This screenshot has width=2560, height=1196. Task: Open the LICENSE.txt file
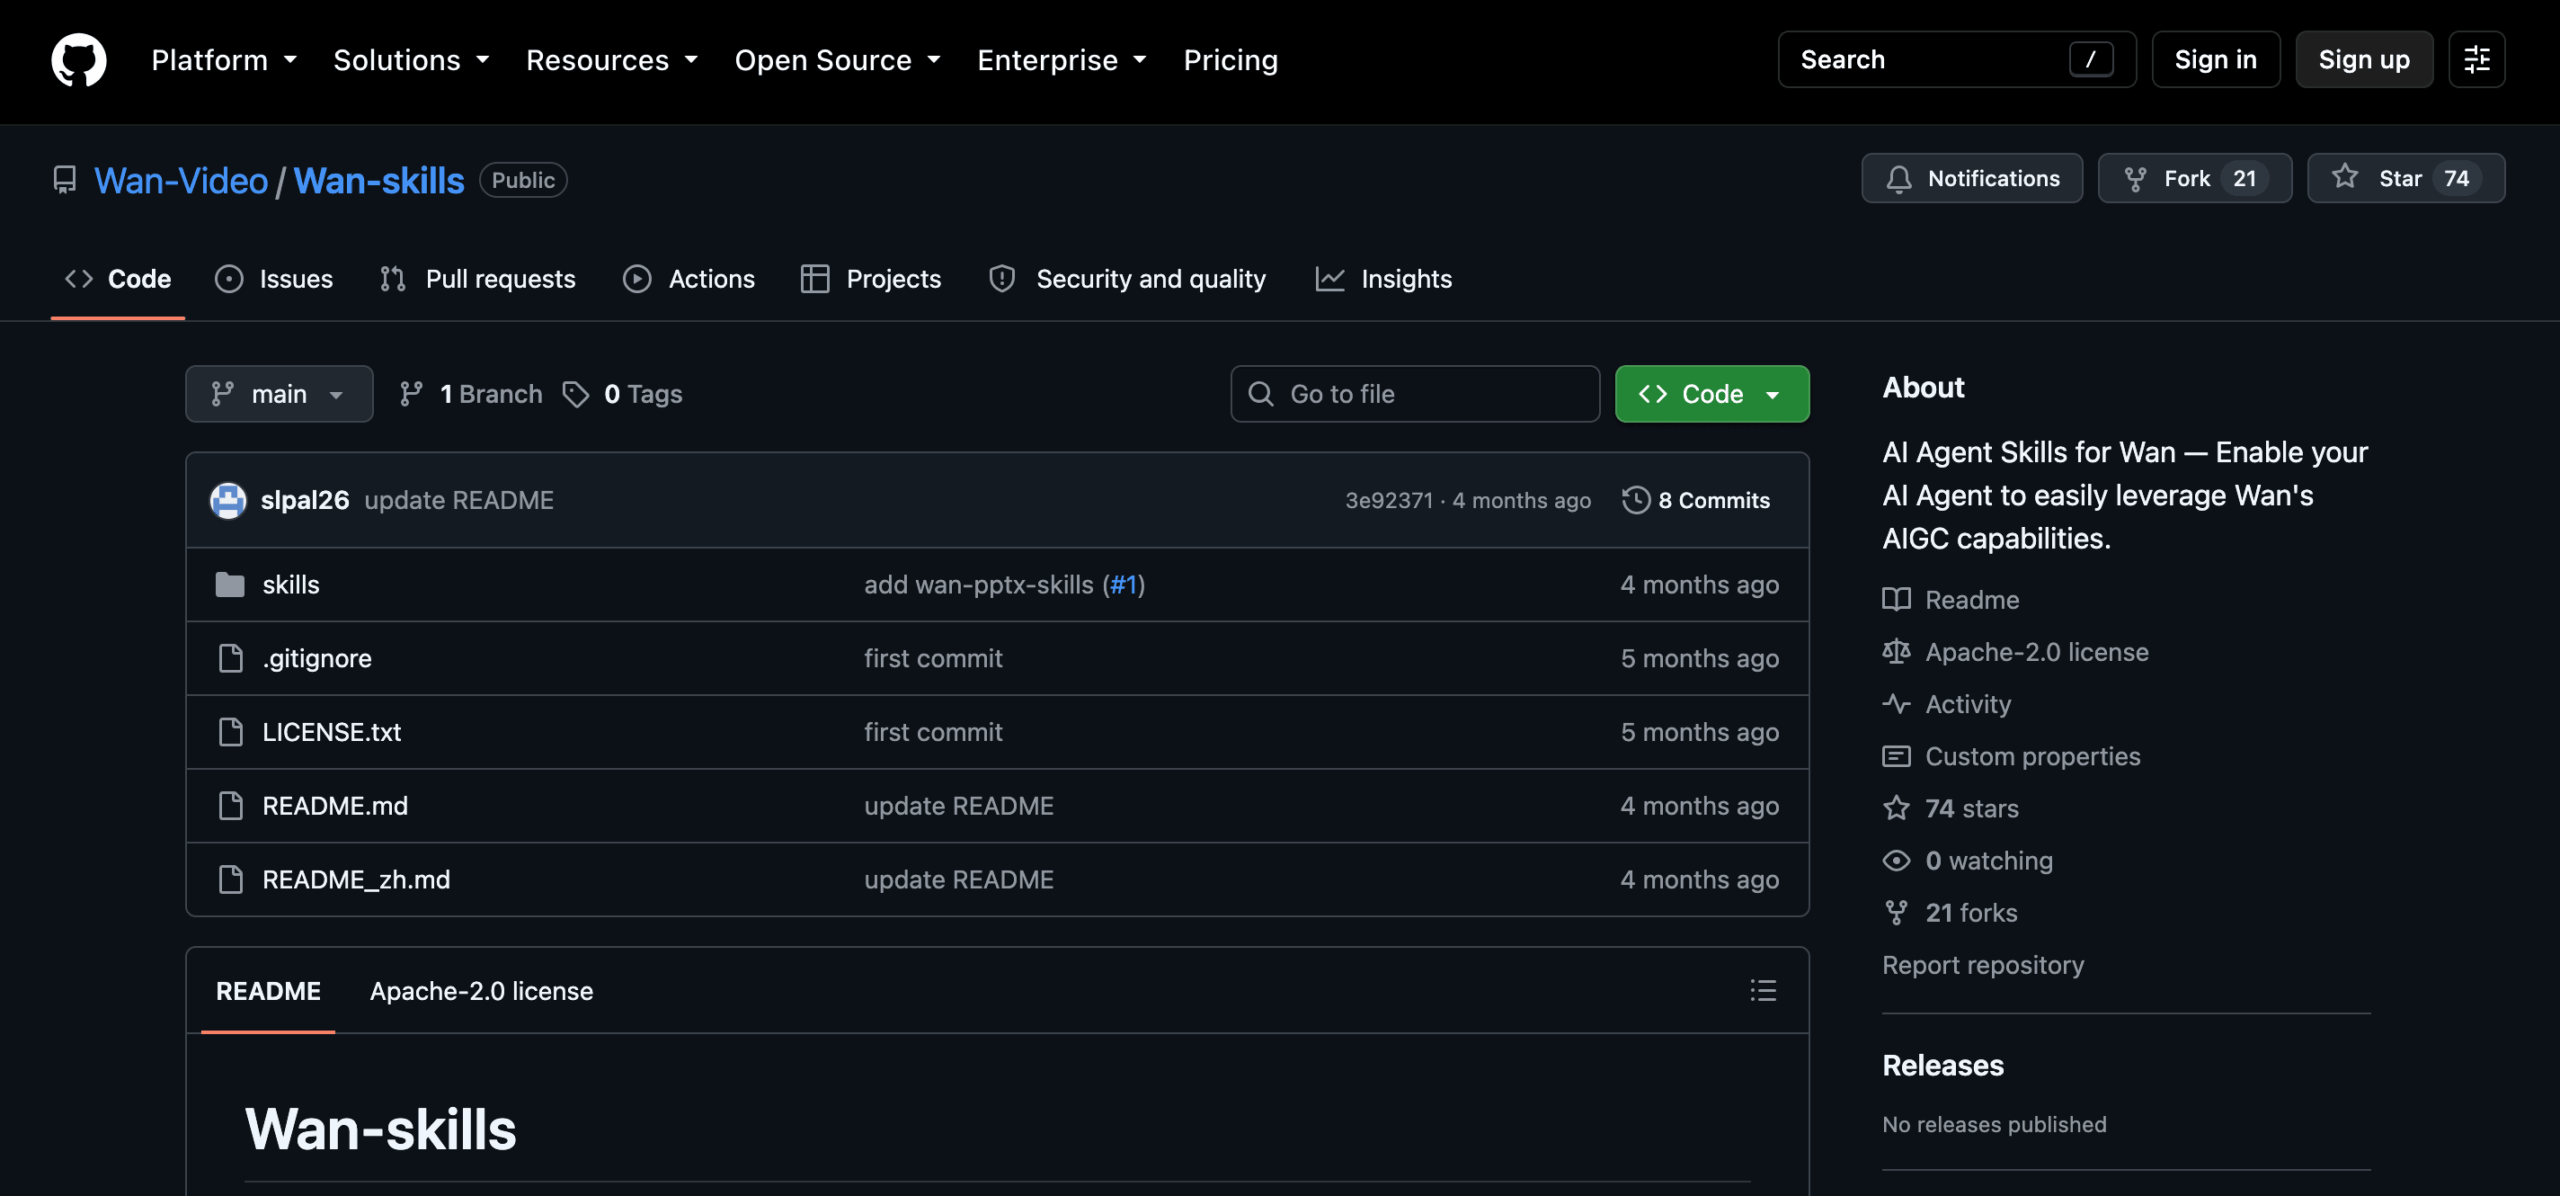332,733
